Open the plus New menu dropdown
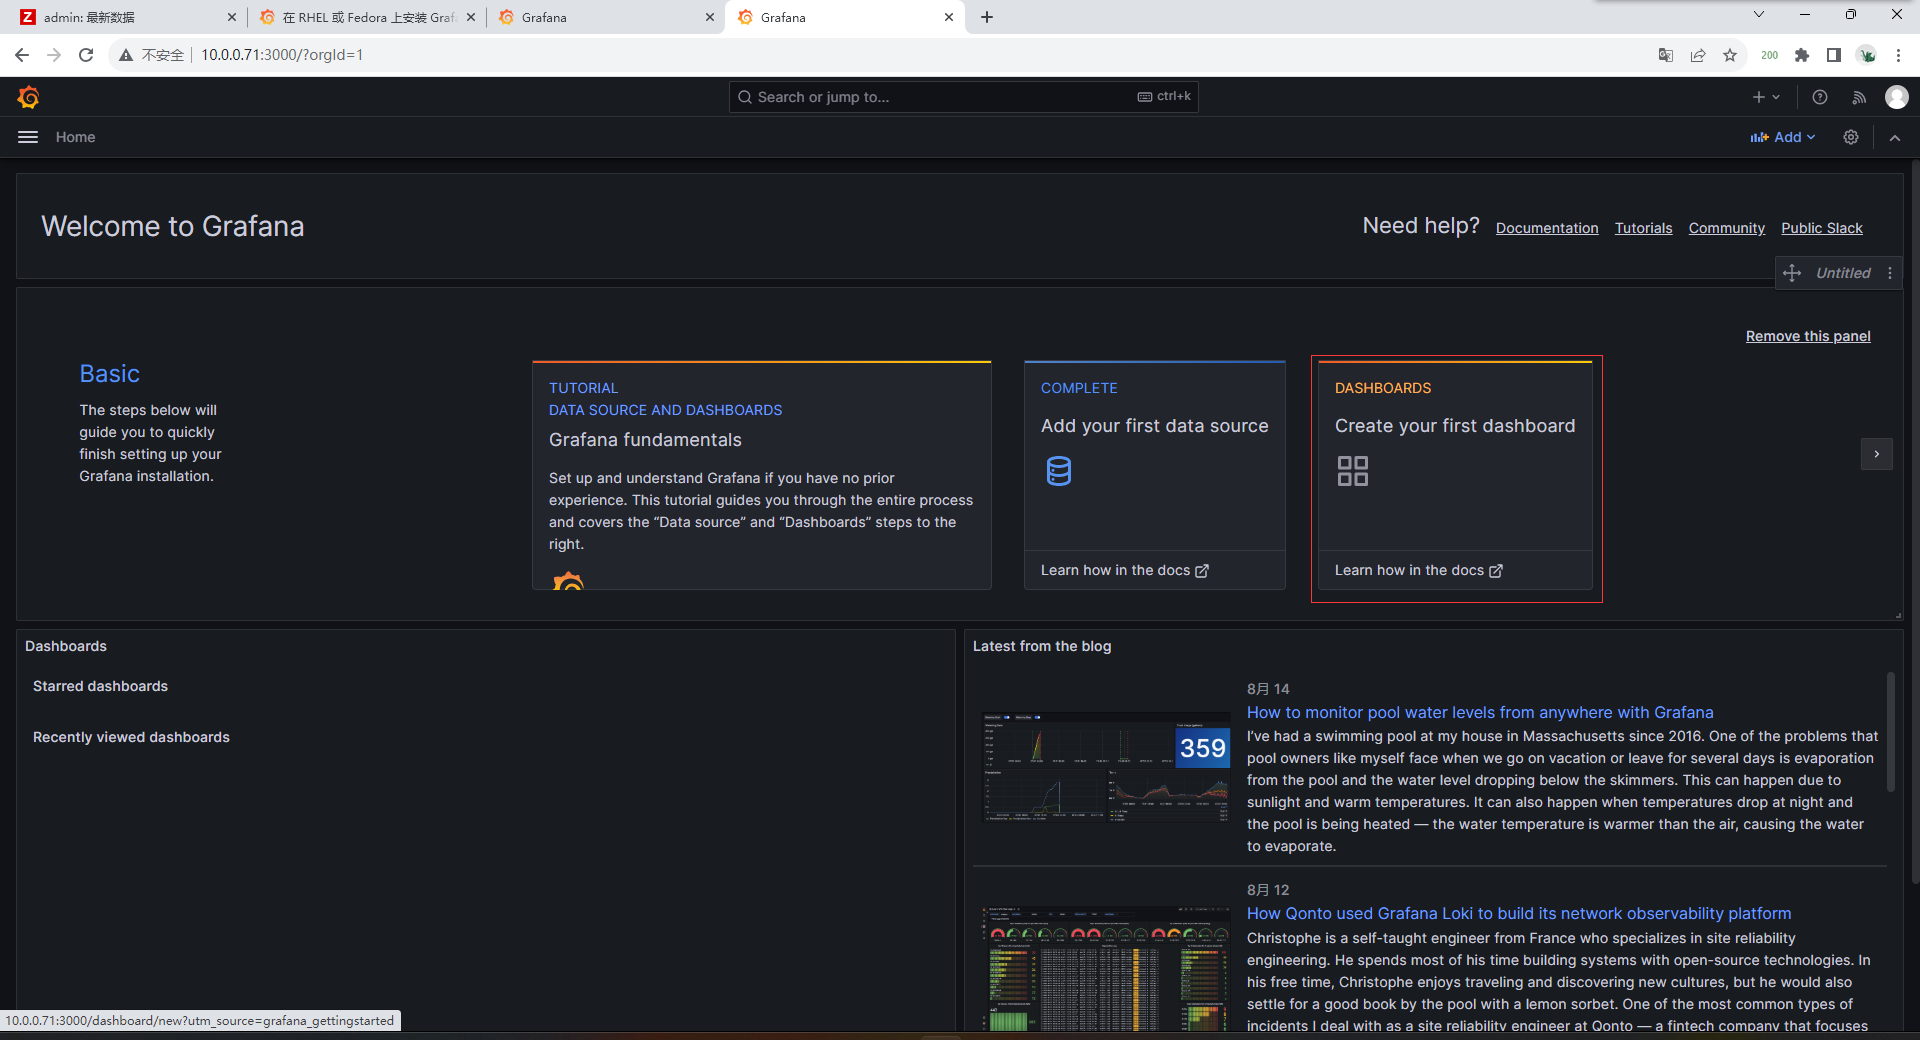 (1766, 97)
